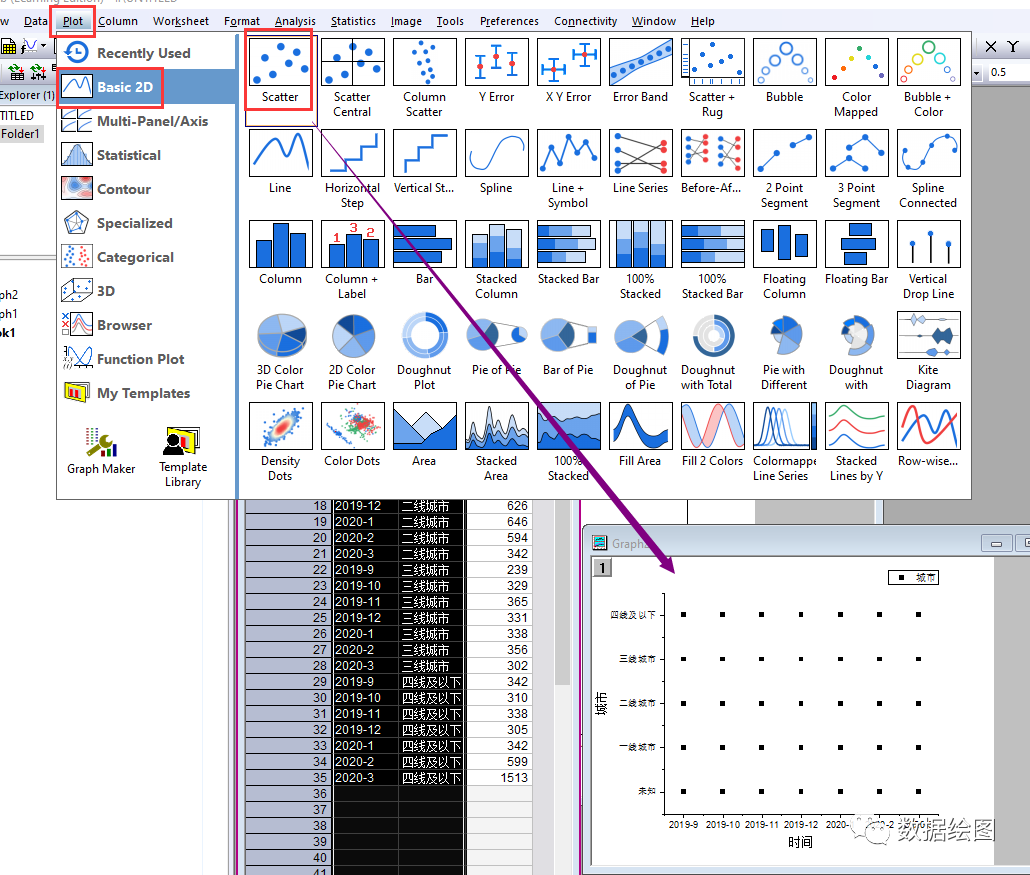Open the Help menu
This screenshot has height=875, width=1030.
pos(702,21)
